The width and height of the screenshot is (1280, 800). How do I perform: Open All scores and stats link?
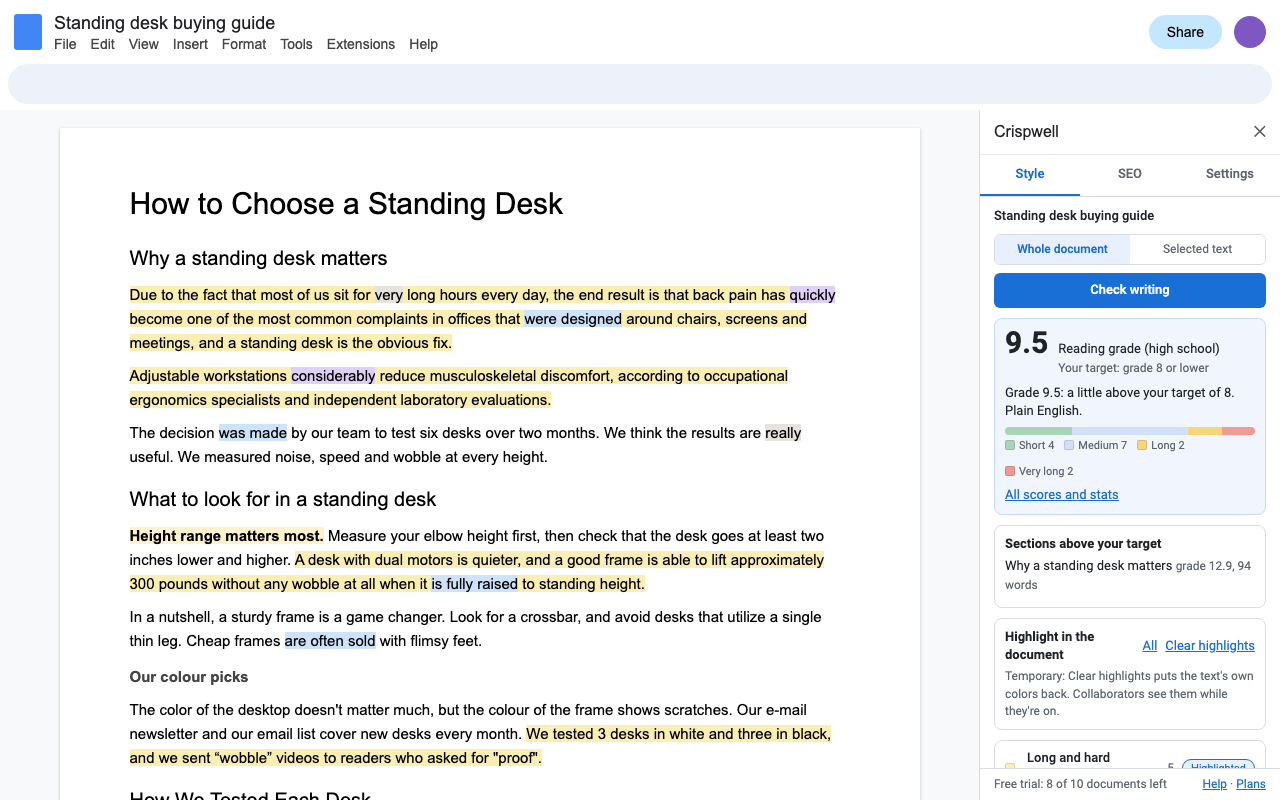pos(1062,495)
